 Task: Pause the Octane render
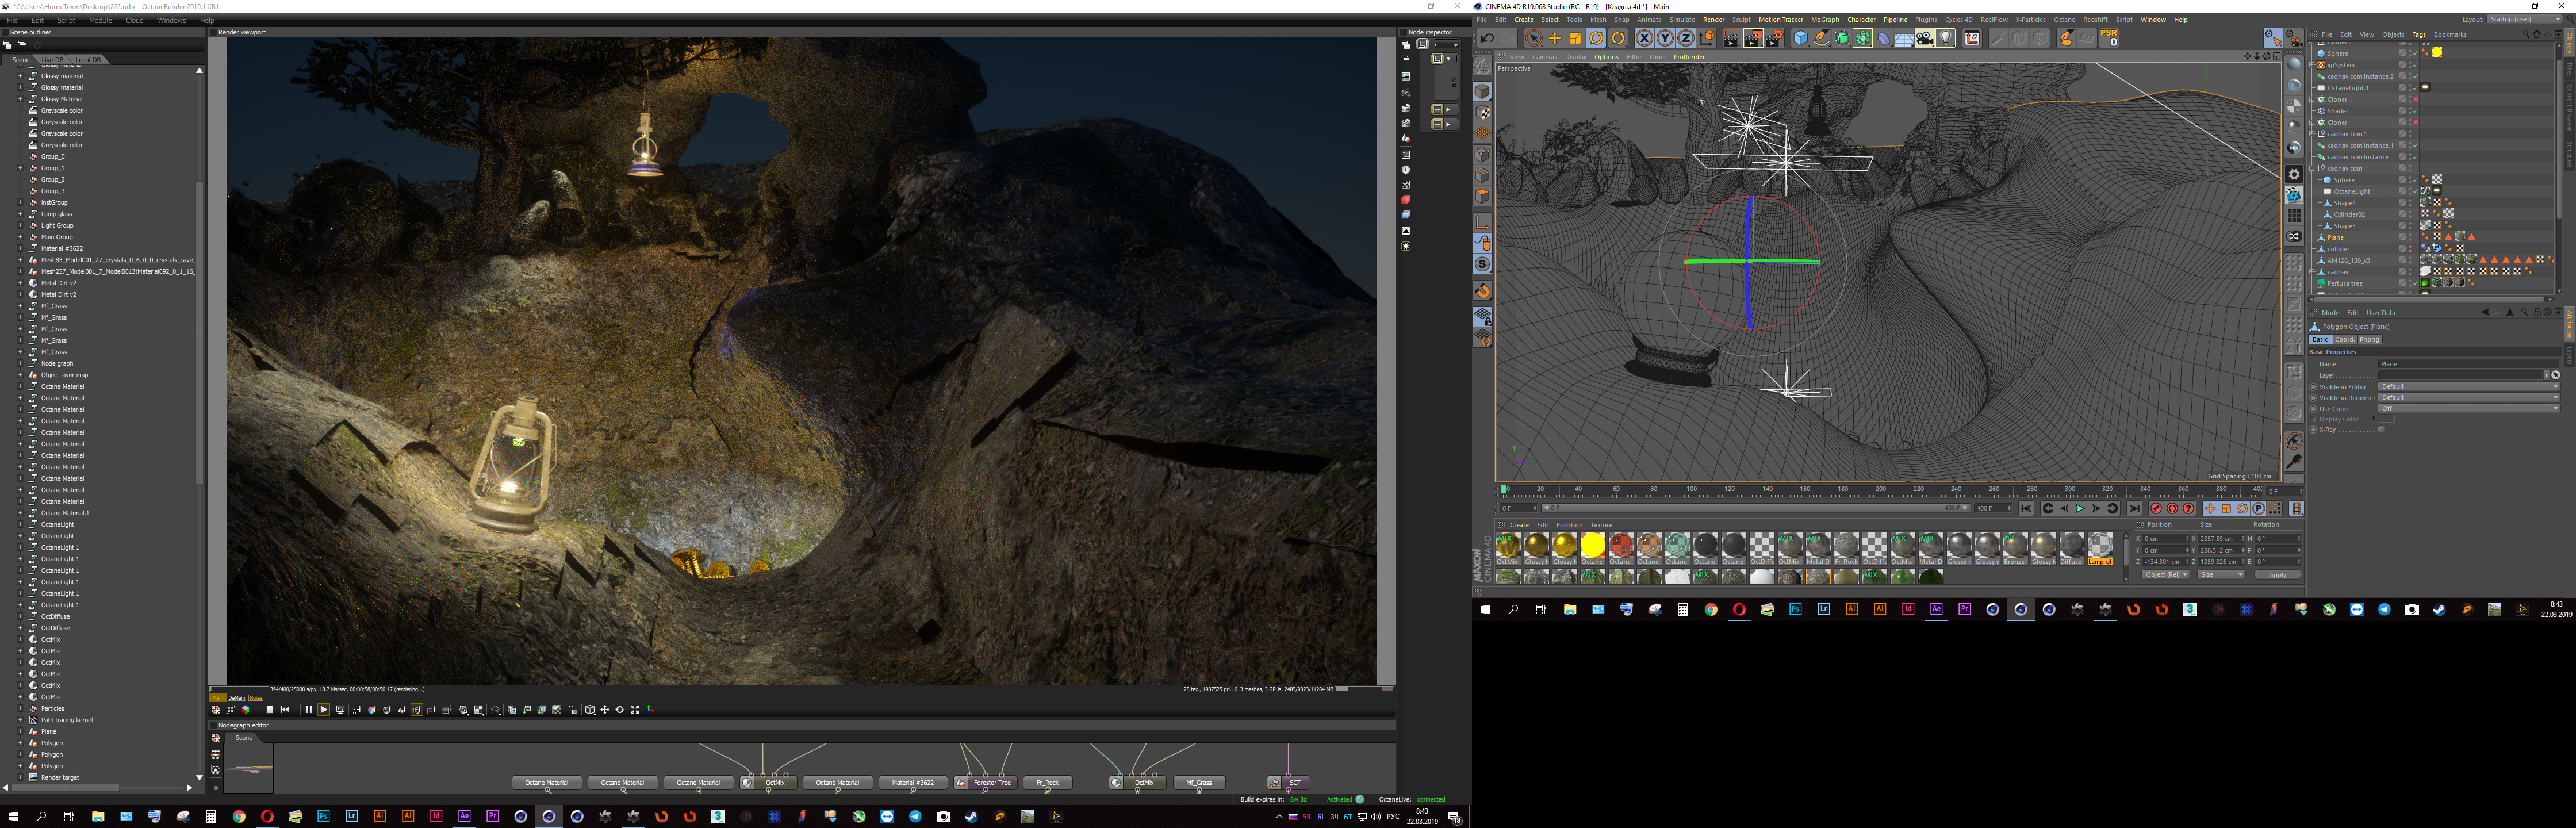(x=308, y=710)
